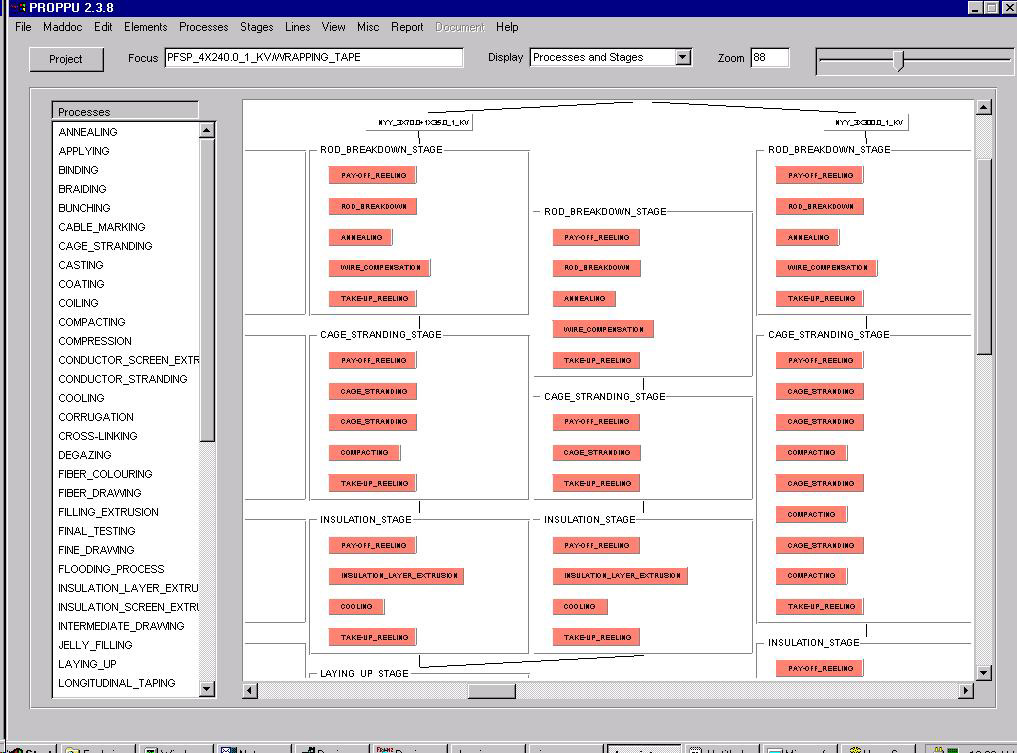The width and height of the screenshot is (1017, 753).
Task: Open the Report menu
Action: click(407, 27)
